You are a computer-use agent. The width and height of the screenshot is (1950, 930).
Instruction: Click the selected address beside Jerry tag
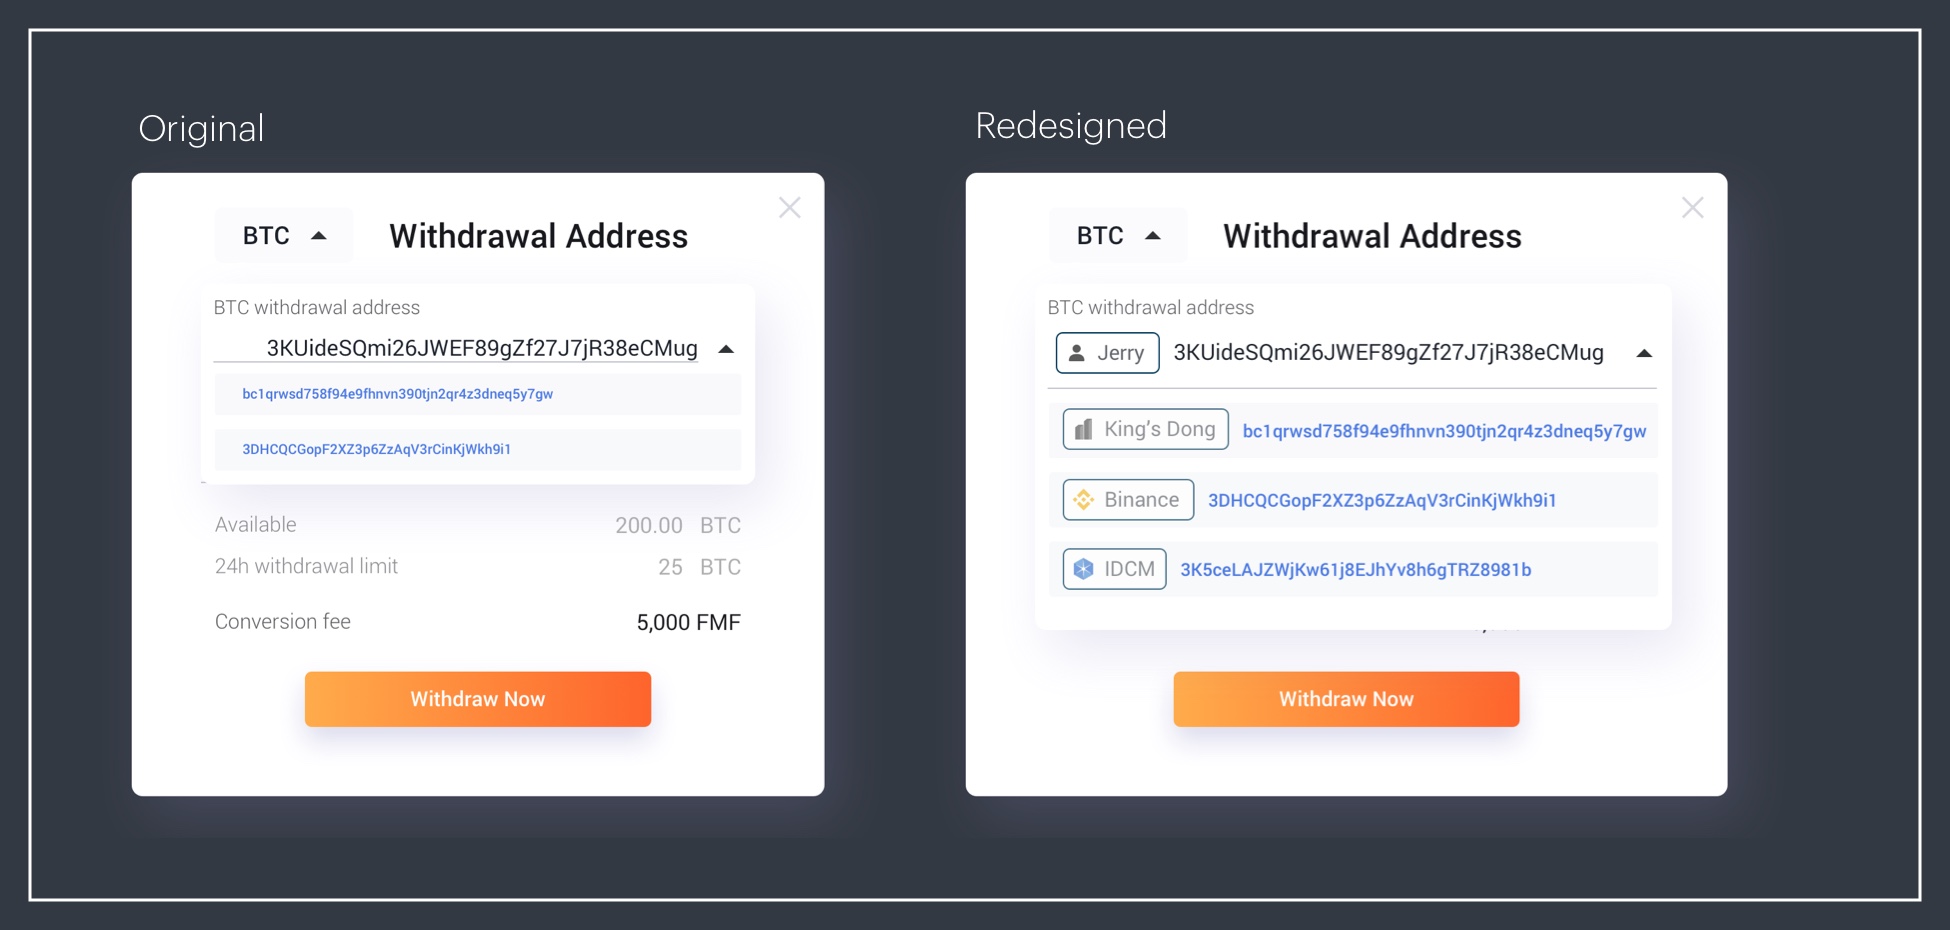(x=1388, y=353)
